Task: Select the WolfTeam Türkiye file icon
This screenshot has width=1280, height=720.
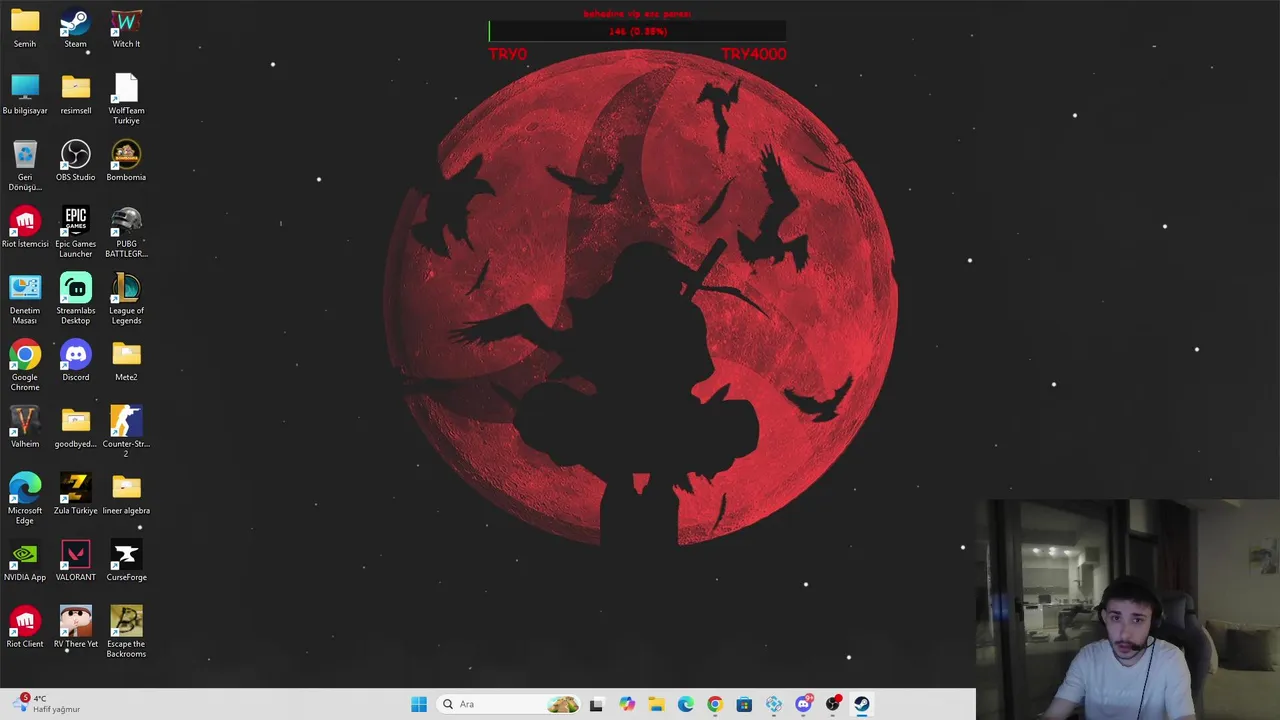Action: point(126,98)
